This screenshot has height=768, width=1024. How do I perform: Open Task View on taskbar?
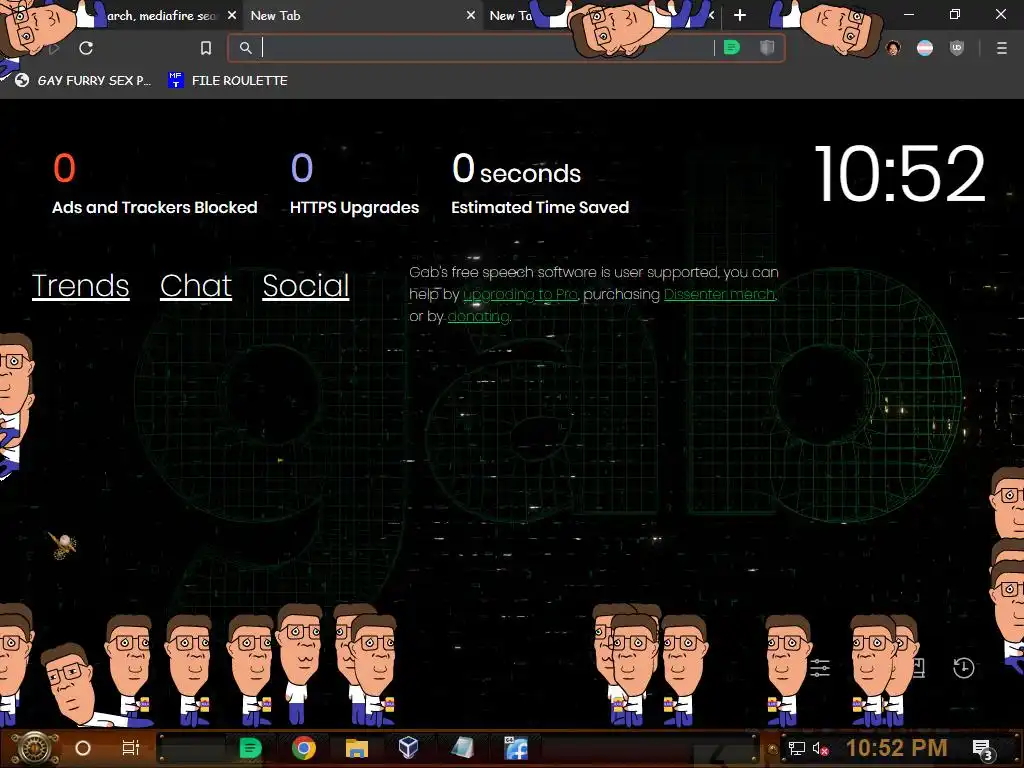(131, 748)
